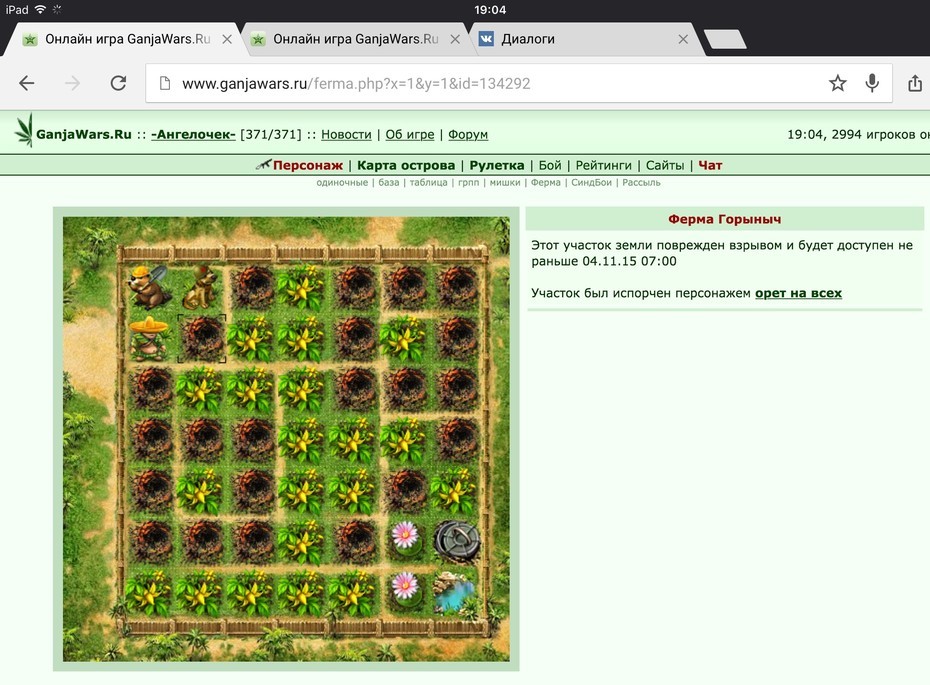The width and height of the screenshot is (930, 685).
Task: Open the Ферма submenu link
Action: pyautogui.click(x=546, y=183)
